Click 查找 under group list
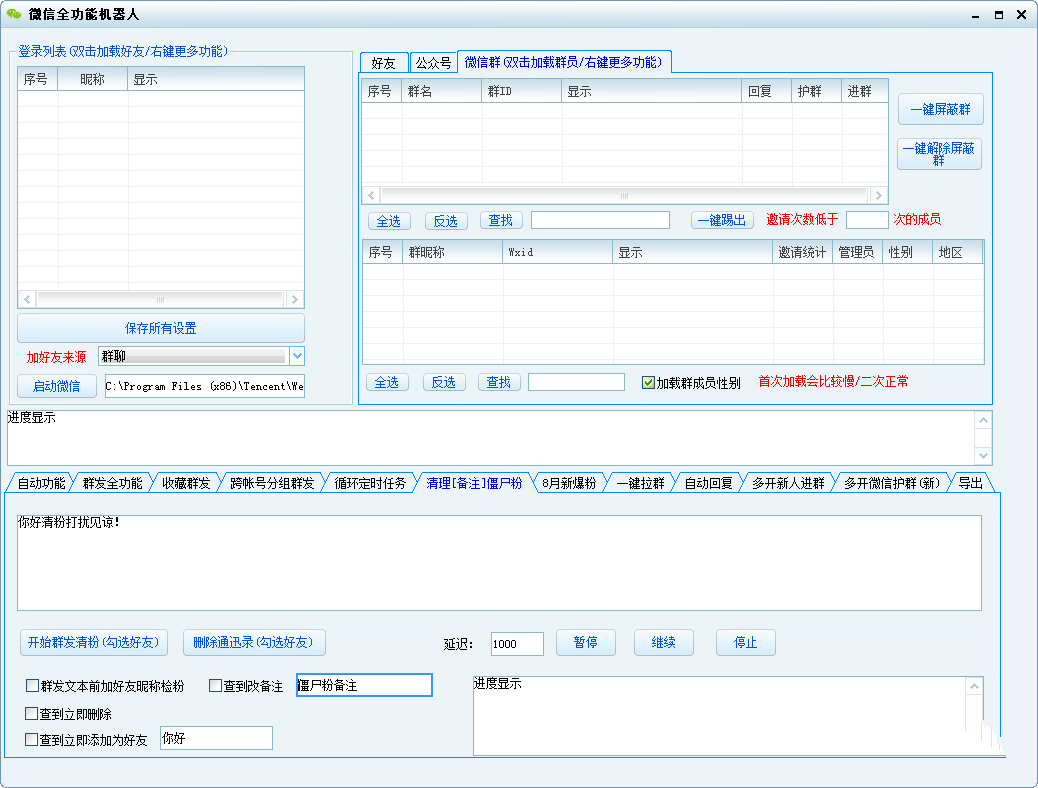Viewport: 1038px width, 788px height. [x=500, y=221]
